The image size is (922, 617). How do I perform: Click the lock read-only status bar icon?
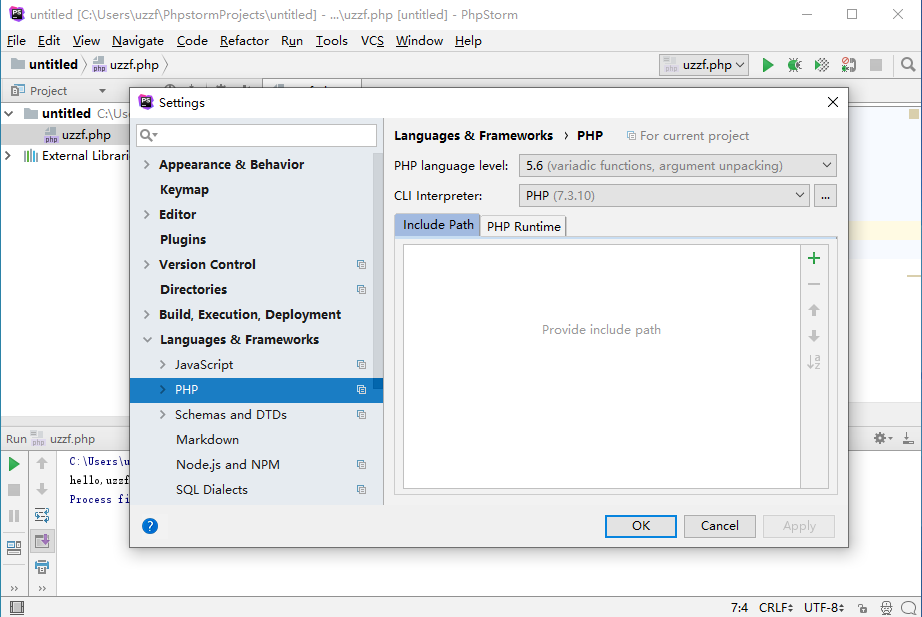[x=862, y=608]
